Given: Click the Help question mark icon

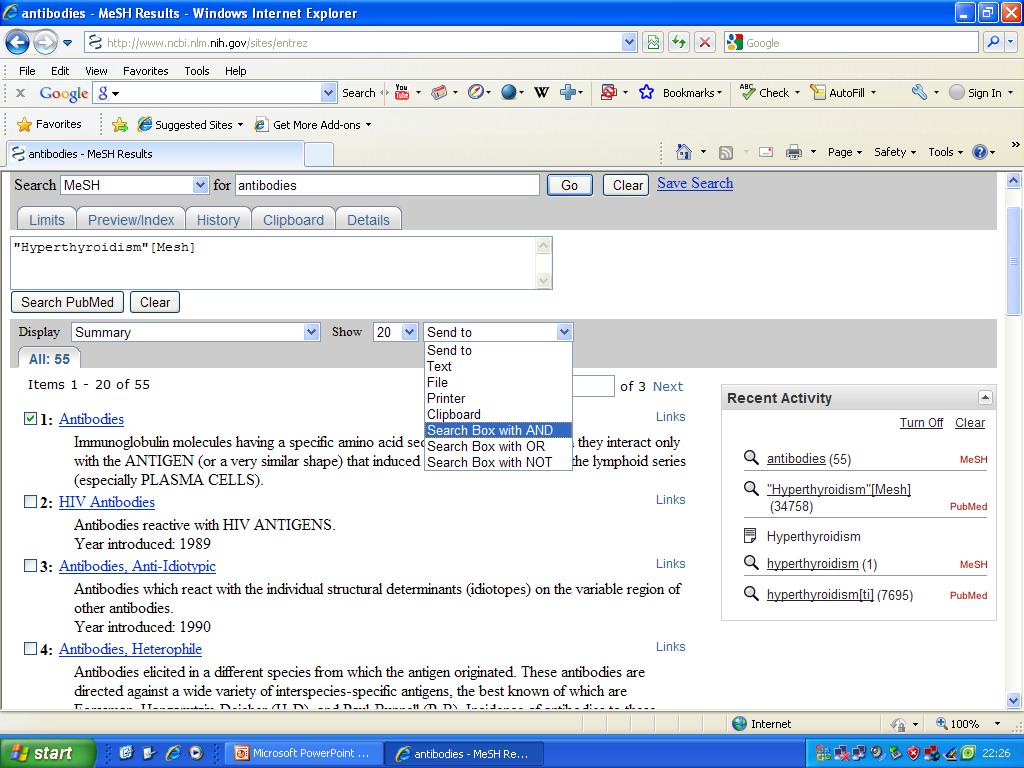Looking at the screenshot, I should [980, 152].
